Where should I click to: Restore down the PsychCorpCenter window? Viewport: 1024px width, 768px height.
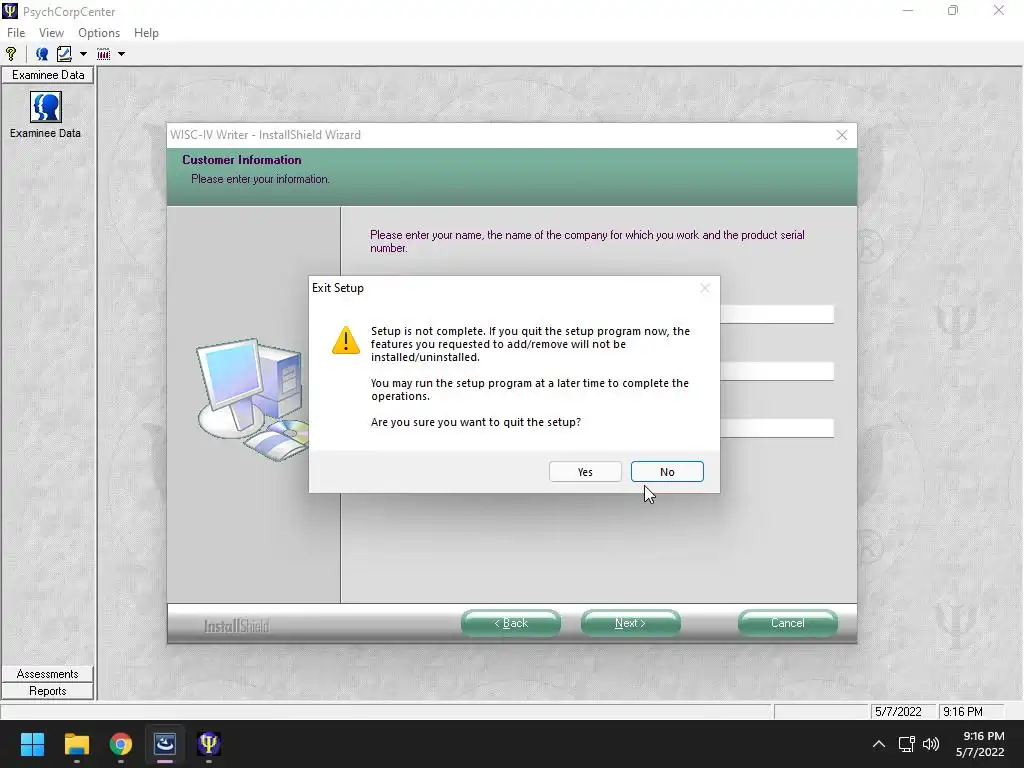click(953, 10)
